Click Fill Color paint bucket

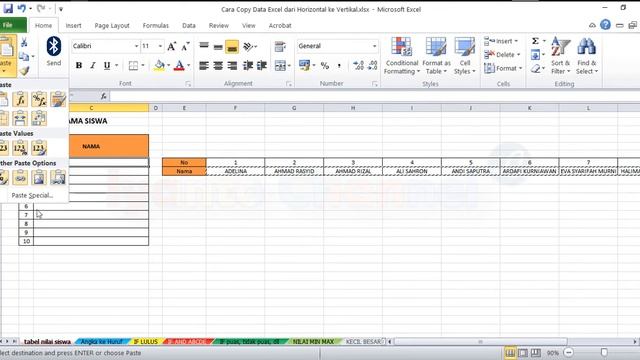click(159, 65)
